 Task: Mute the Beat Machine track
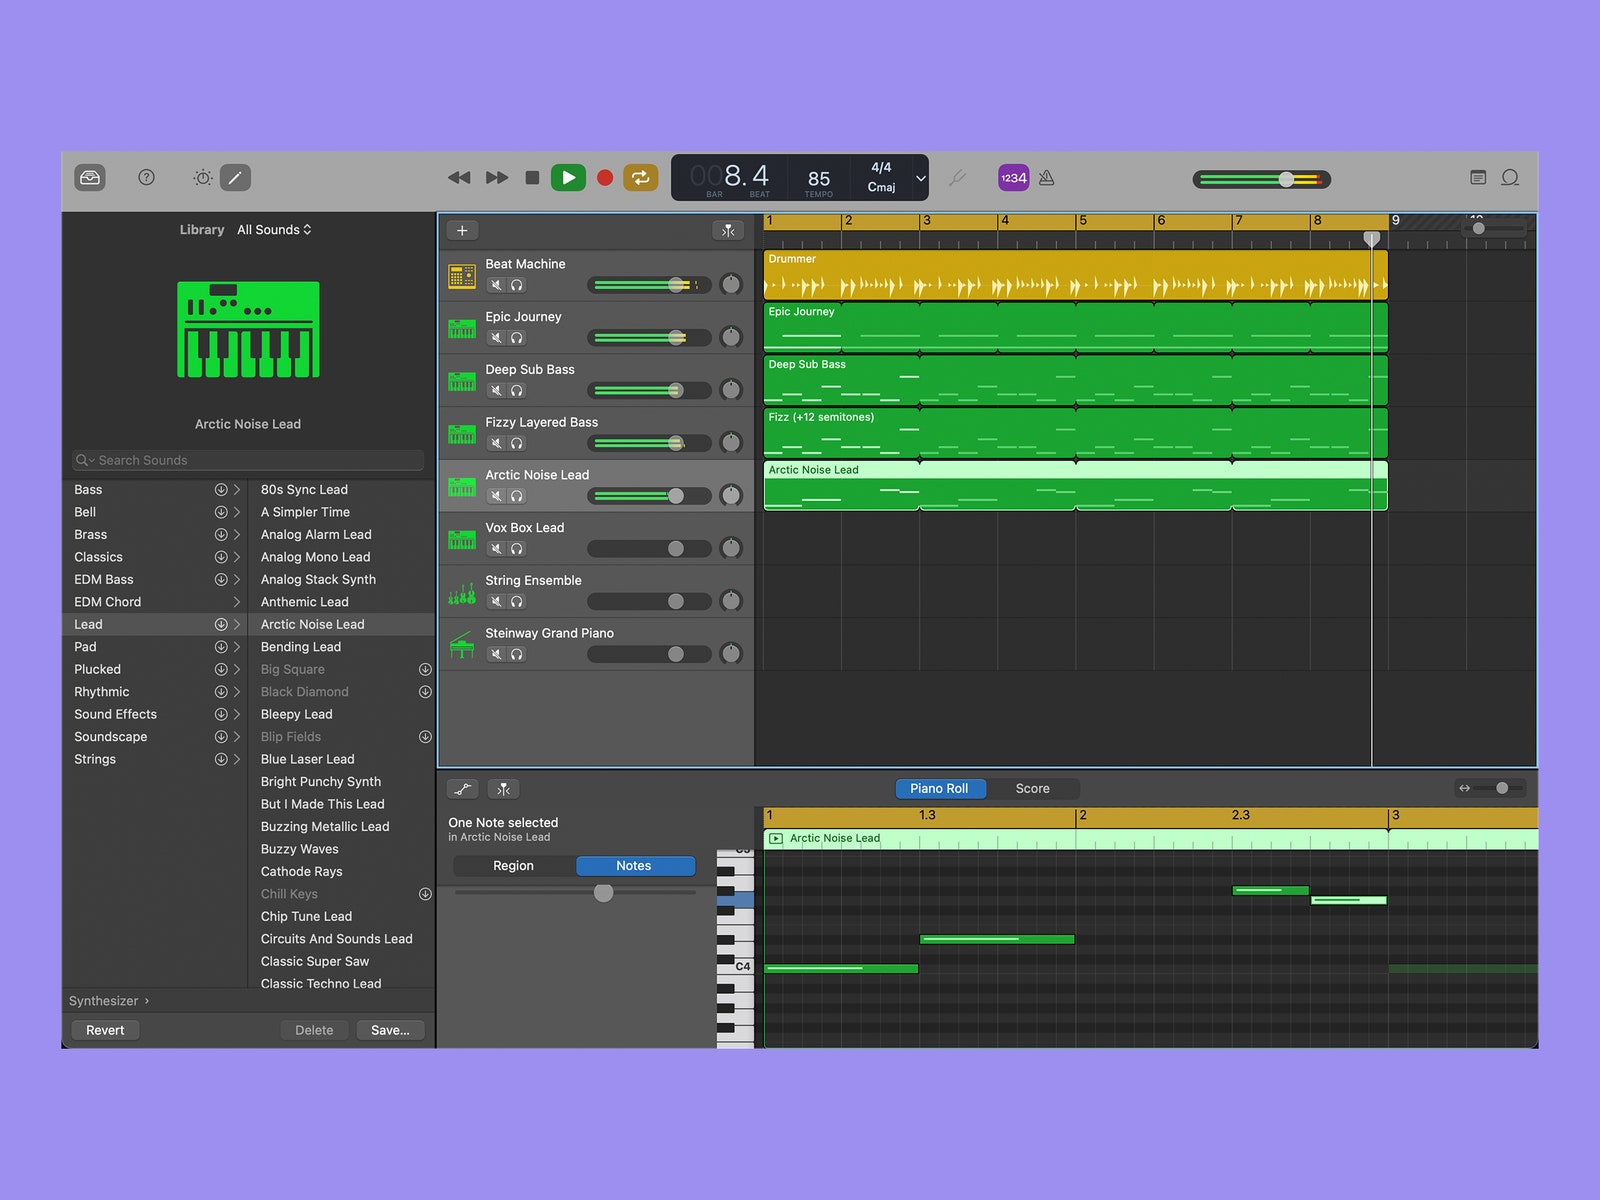pyautogui.click(x=496, y=285)
